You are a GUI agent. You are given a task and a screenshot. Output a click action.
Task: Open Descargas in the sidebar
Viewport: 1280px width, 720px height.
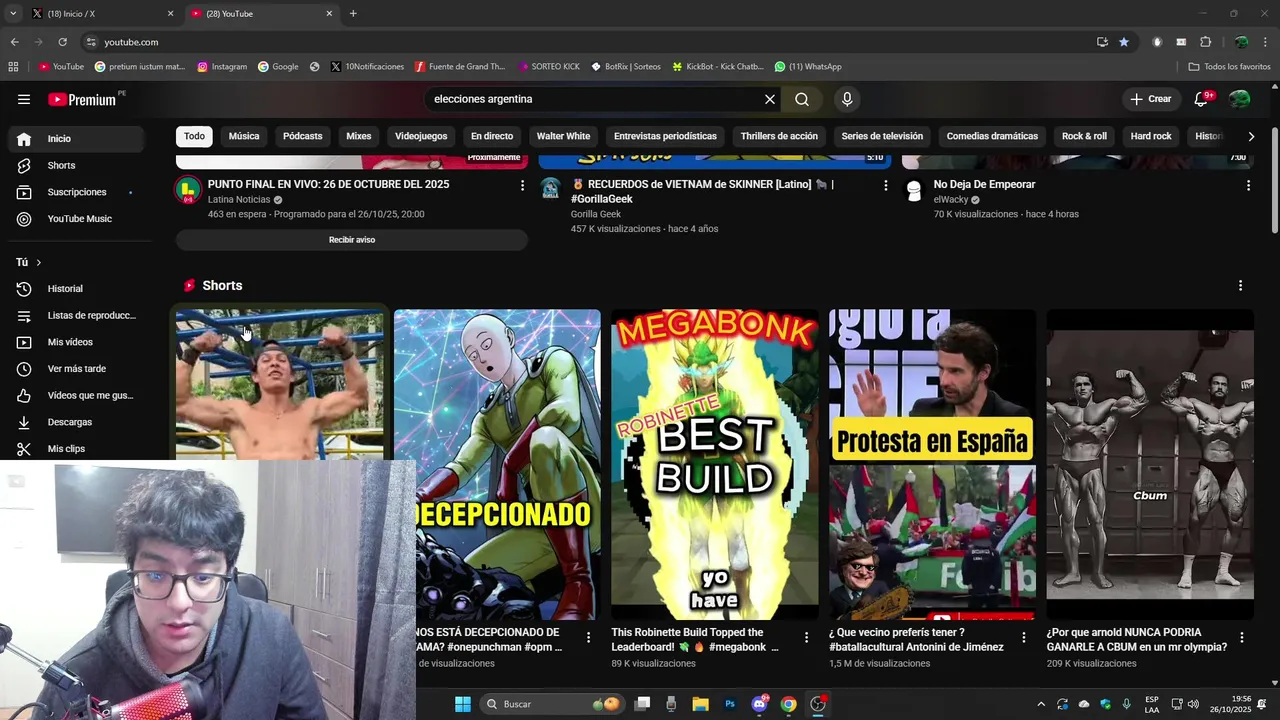pyautogui.click(x=76, y=422)
